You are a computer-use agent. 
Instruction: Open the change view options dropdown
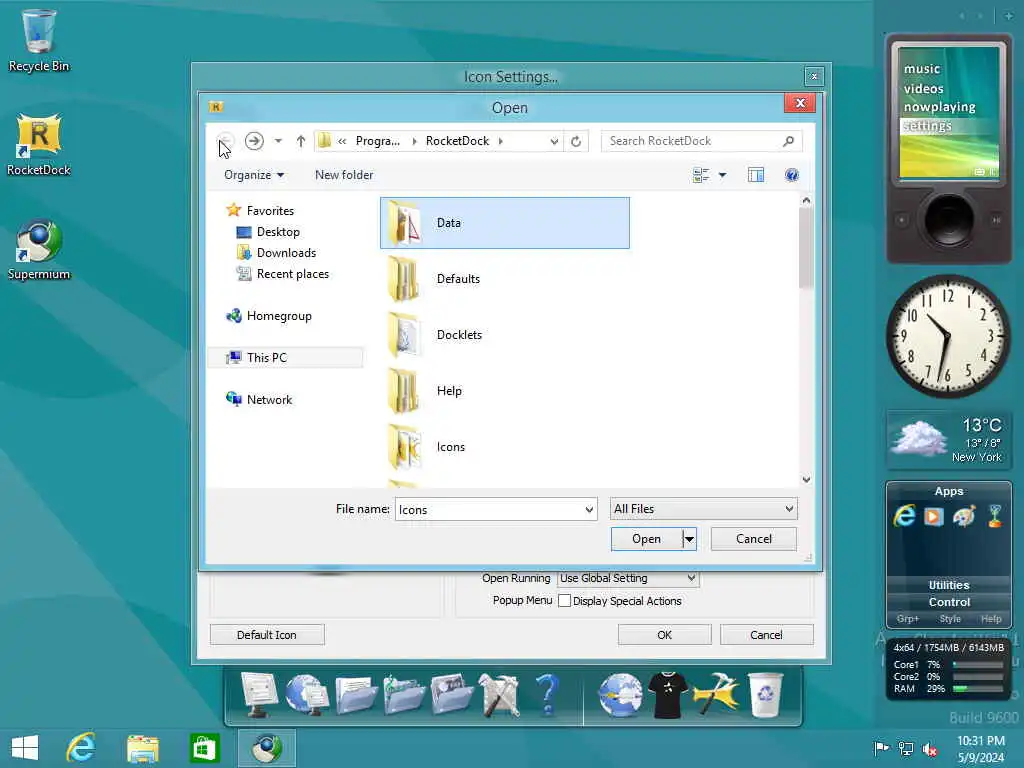tap(722, 175)
